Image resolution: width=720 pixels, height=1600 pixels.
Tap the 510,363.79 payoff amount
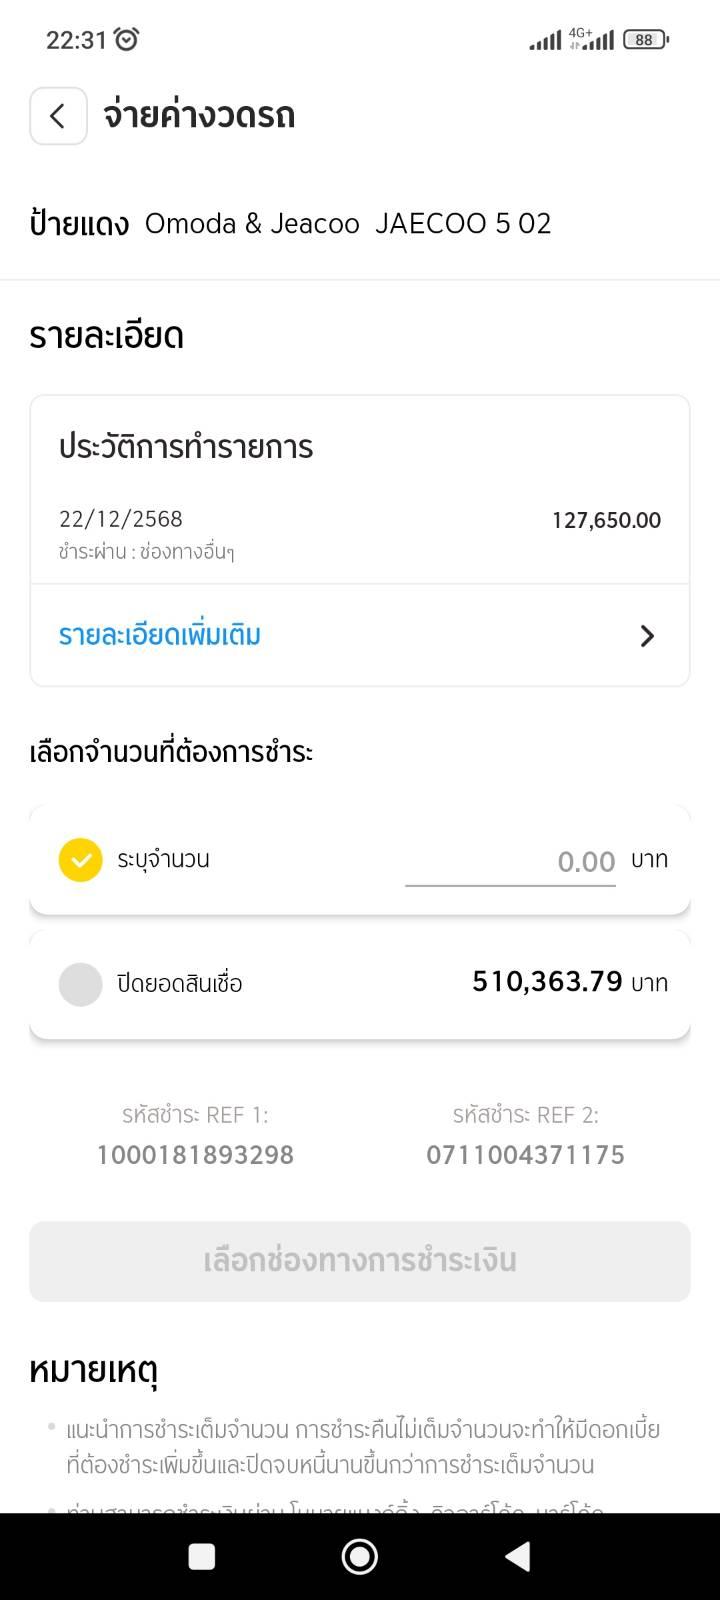[547, 982]
